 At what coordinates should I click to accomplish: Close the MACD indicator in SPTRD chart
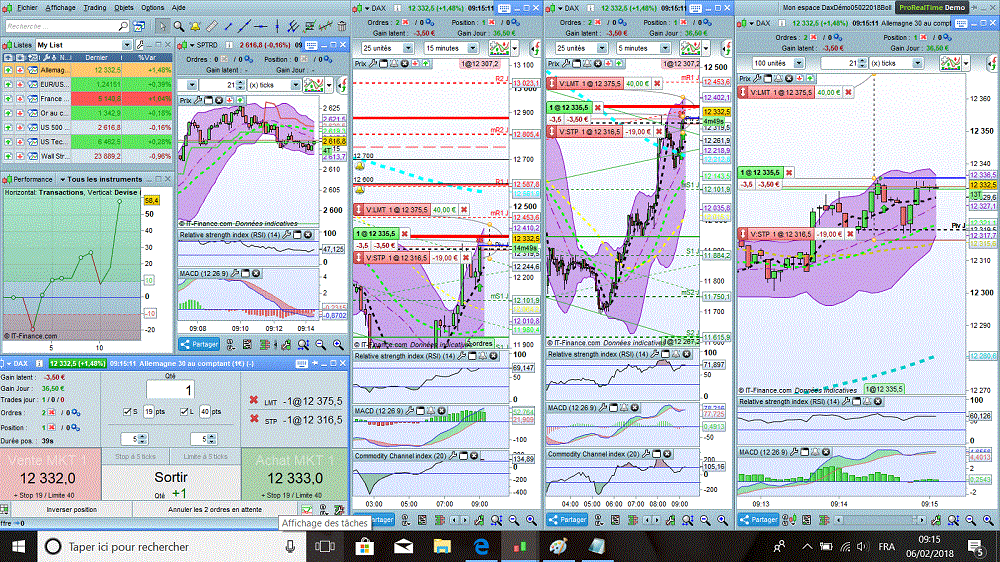(256, 273)
